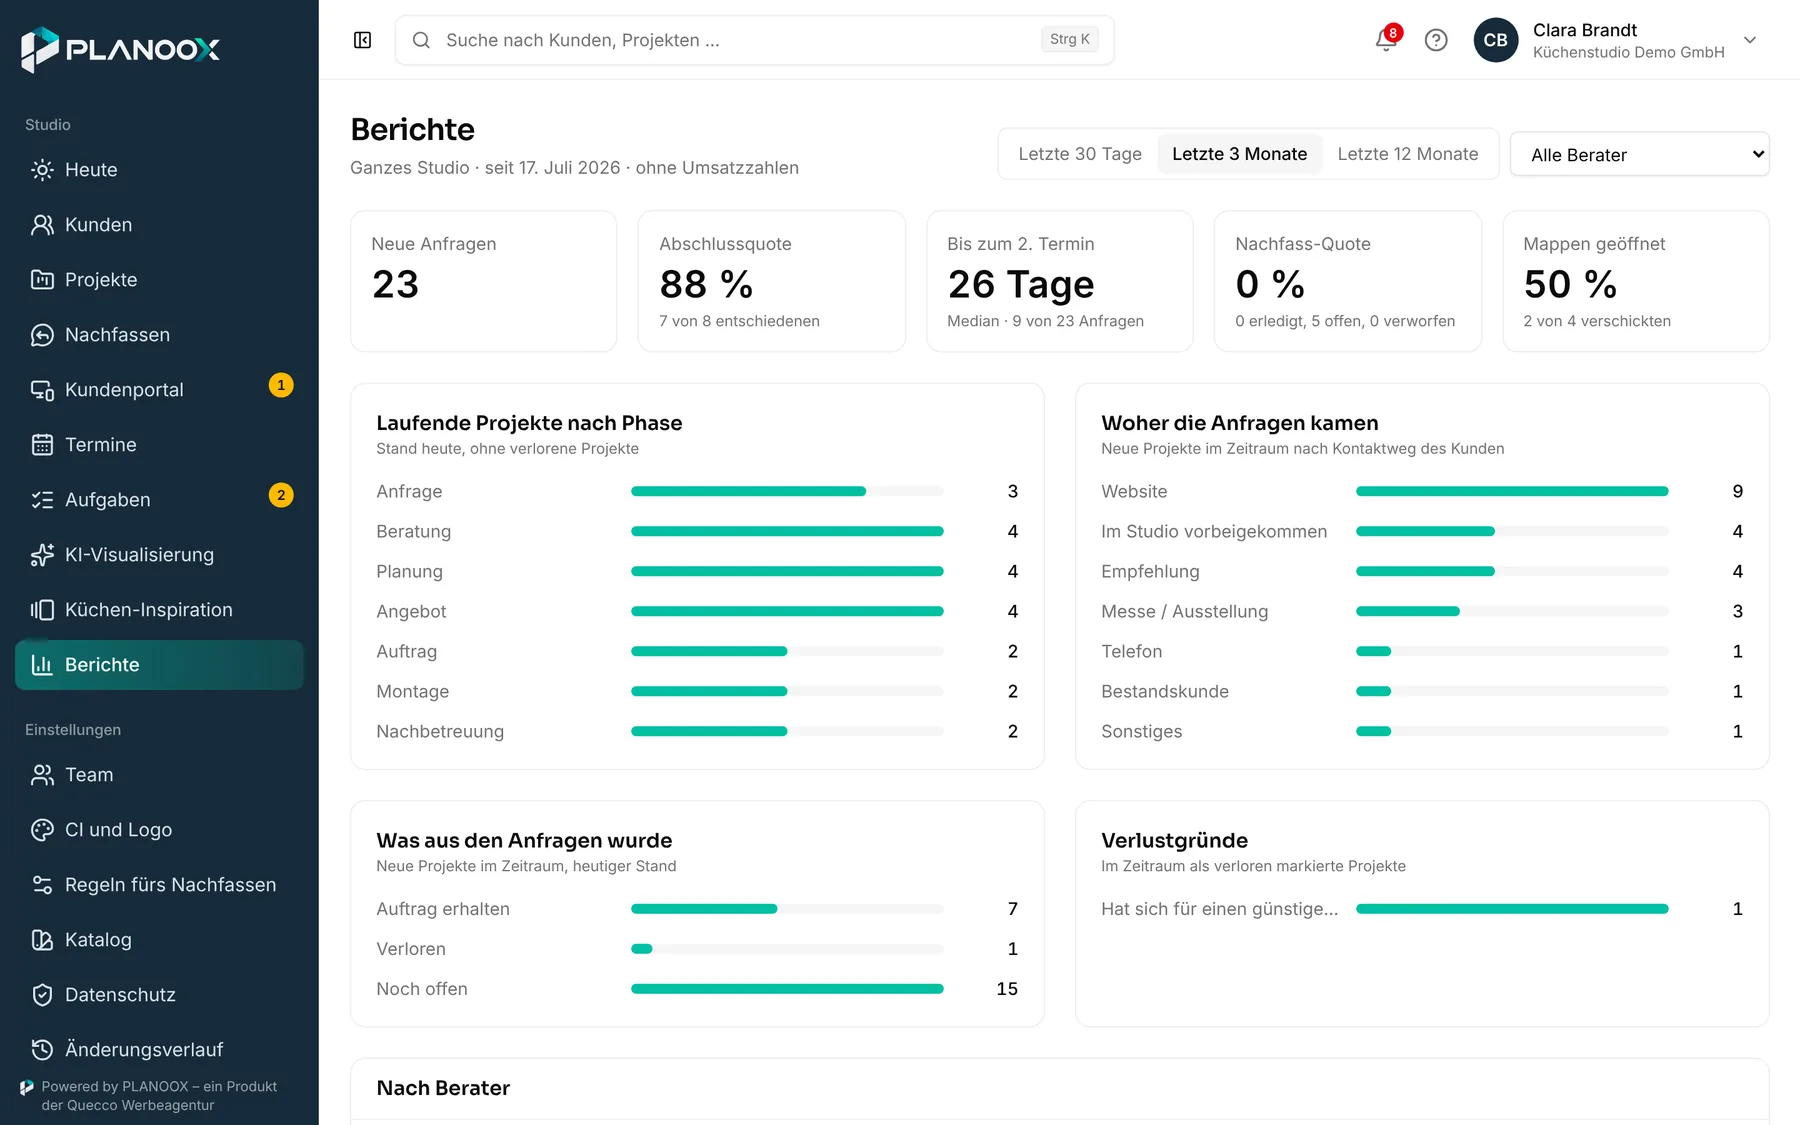Click the Website progress bar
Screen dimensions: 1800x1125
coord(1512,491)
